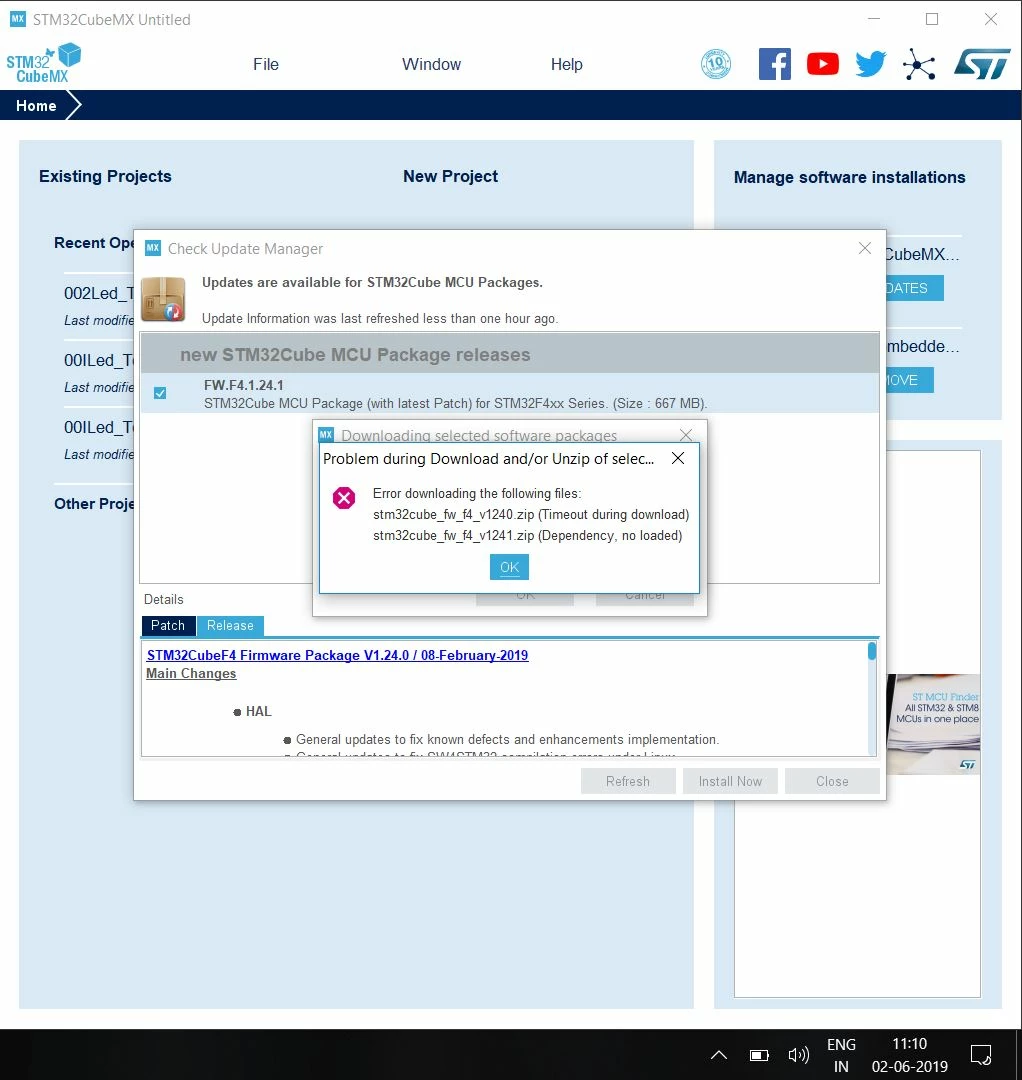Click the 'Other Proje' section label
This screenshot has width=1022, height=1080.
(94, 503)
